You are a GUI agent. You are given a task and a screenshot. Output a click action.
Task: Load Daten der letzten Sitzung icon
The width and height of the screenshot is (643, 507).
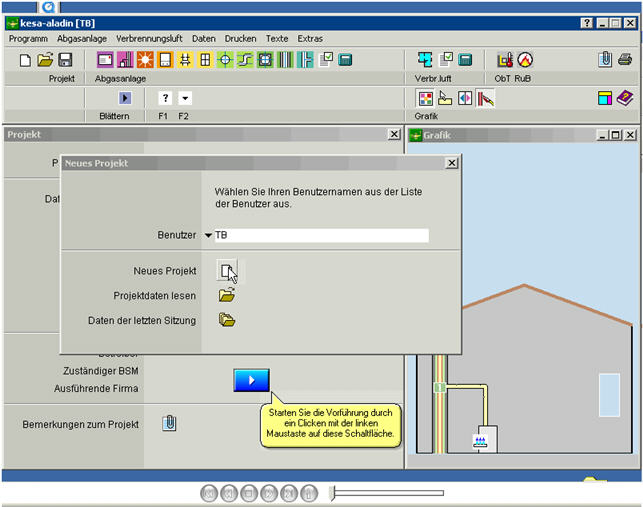click(227, 320)
